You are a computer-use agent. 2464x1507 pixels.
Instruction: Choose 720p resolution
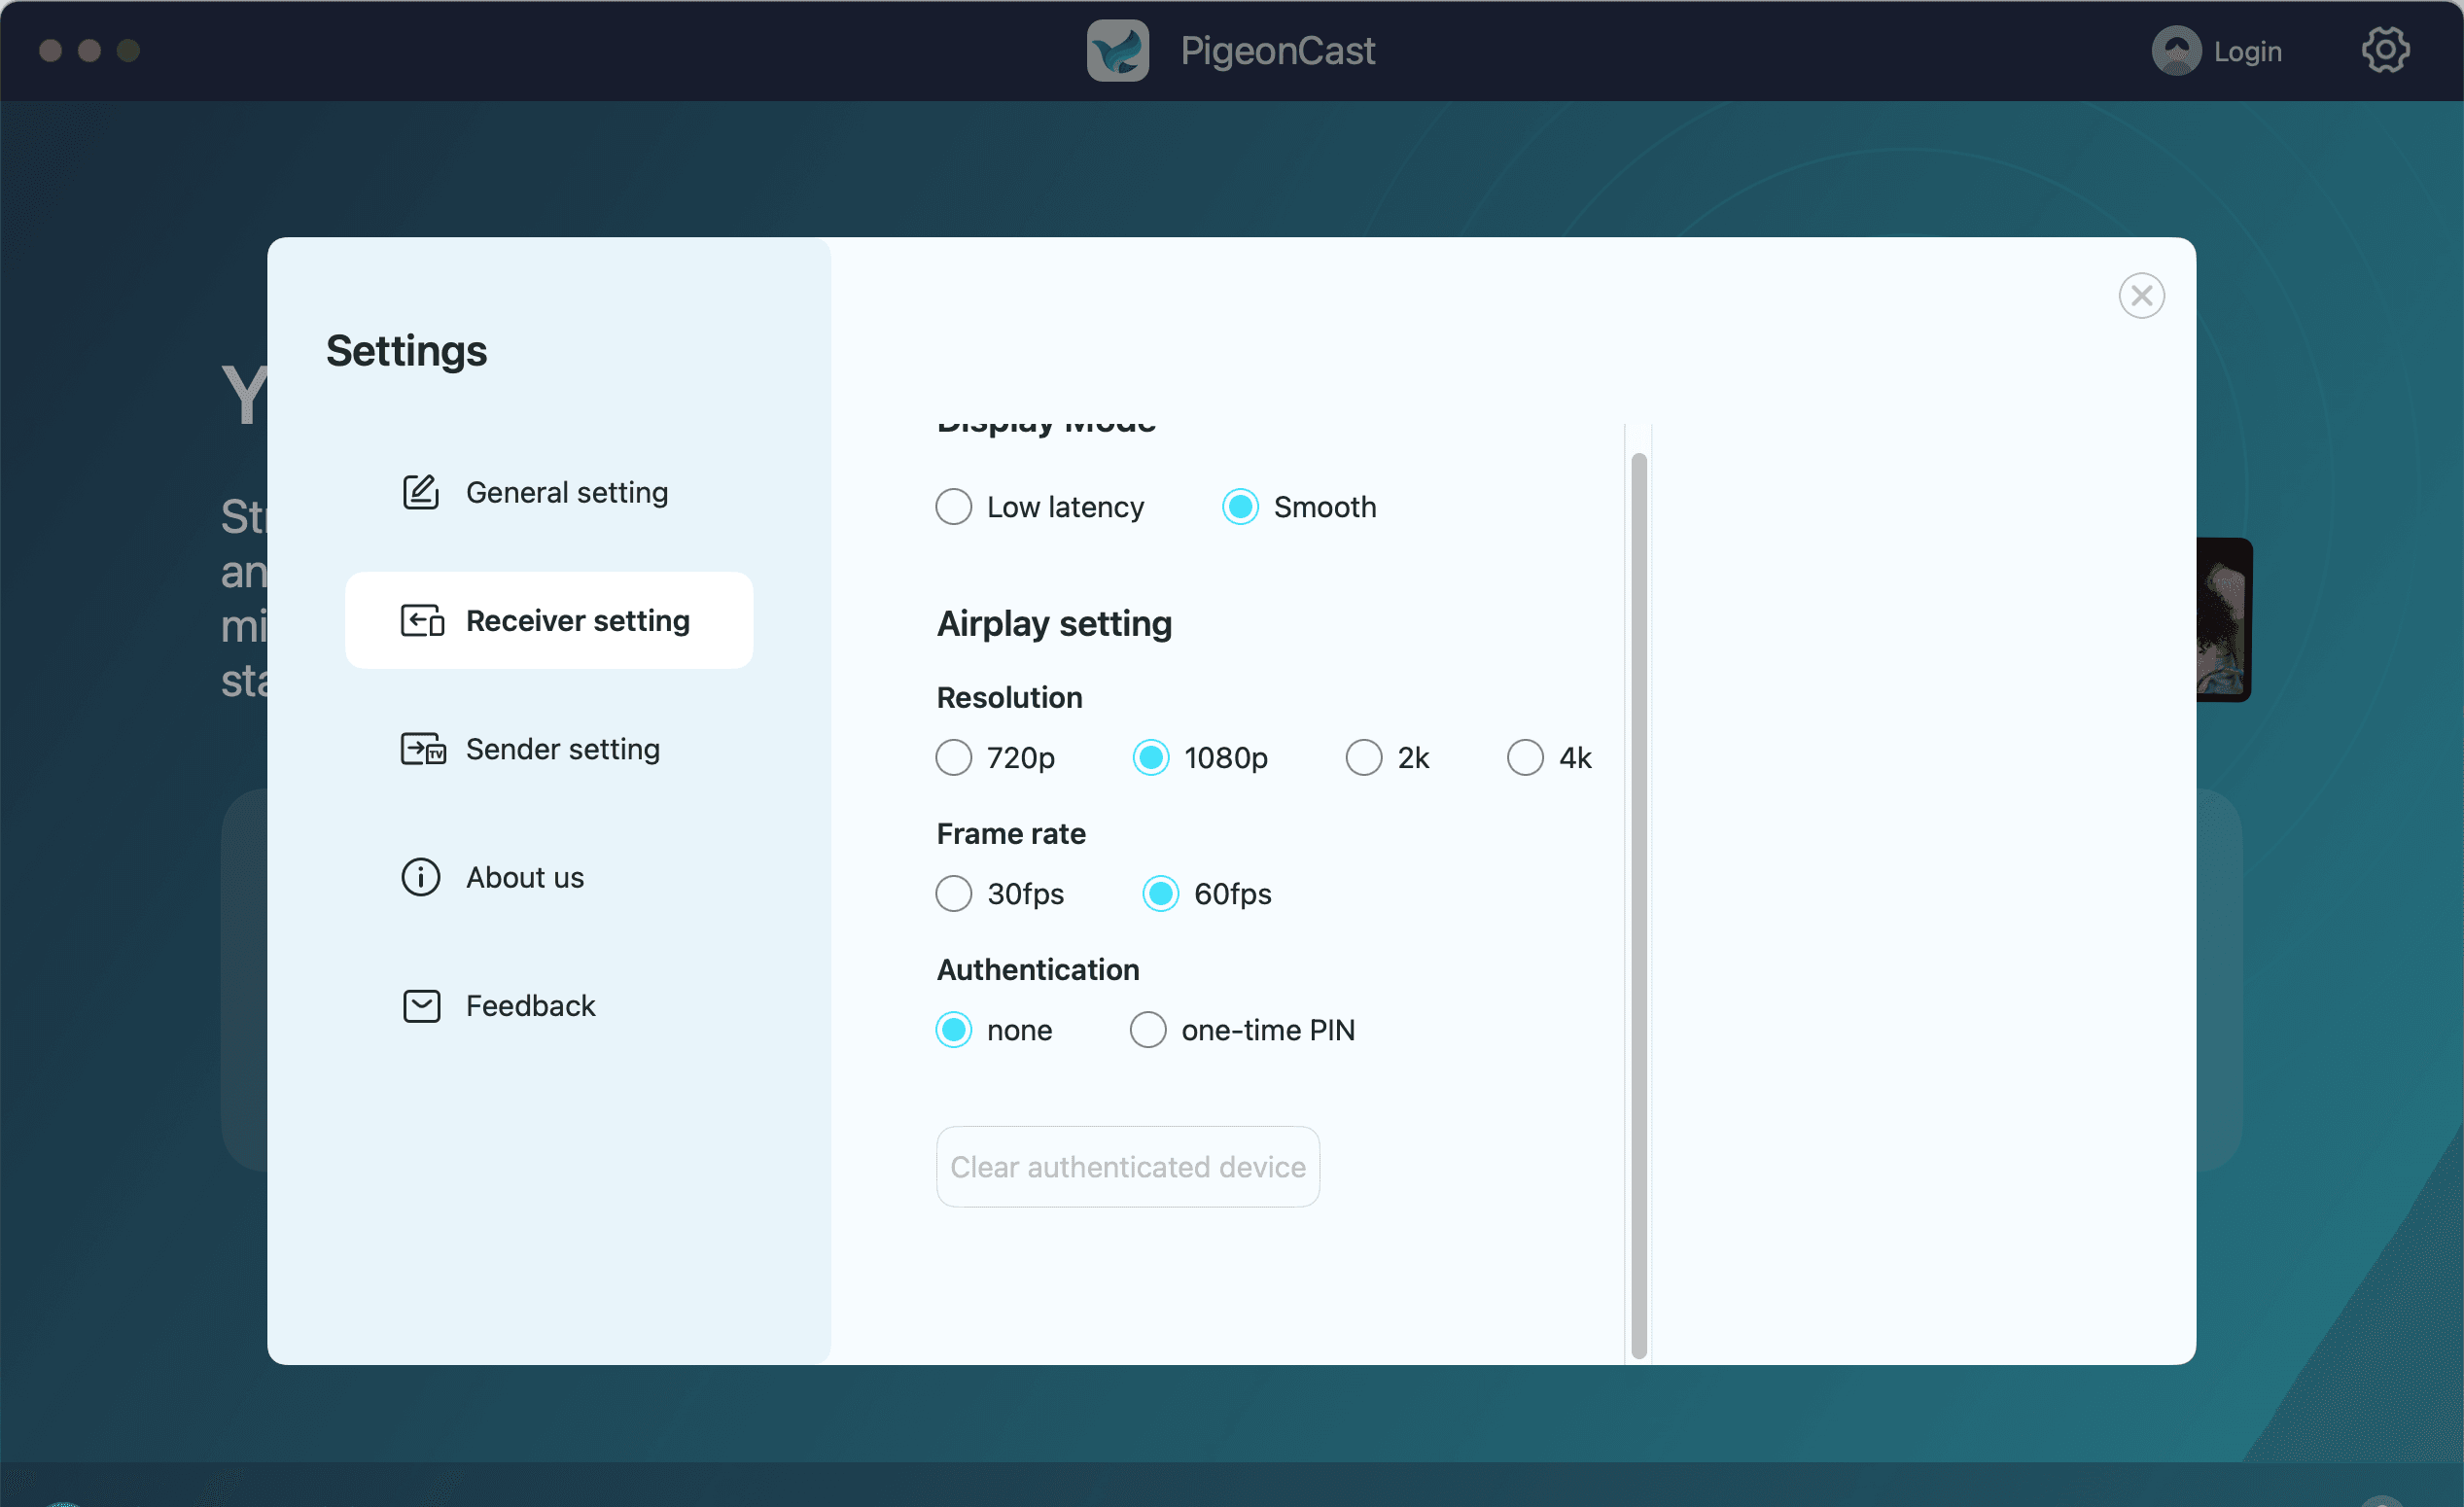tap(953, 757)
